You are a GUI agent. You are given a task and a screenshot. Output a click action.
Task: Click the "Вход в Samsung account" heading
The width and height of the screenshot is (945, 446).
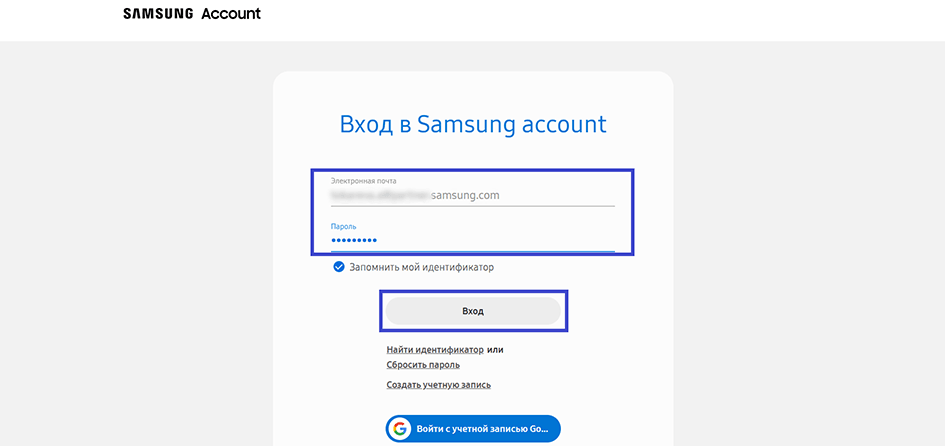point(473,125)
